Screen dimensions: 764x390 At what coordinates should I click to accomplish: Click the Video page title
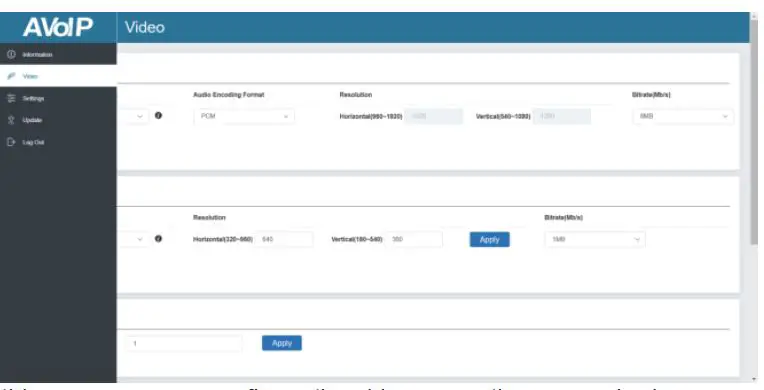pos(145,27)
